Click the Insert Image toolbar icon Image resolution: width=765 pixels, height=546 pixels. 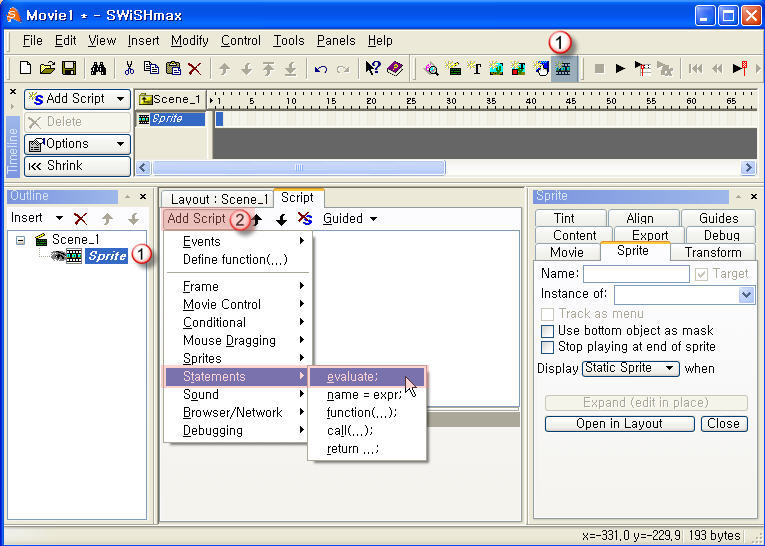tap(496, 68)
